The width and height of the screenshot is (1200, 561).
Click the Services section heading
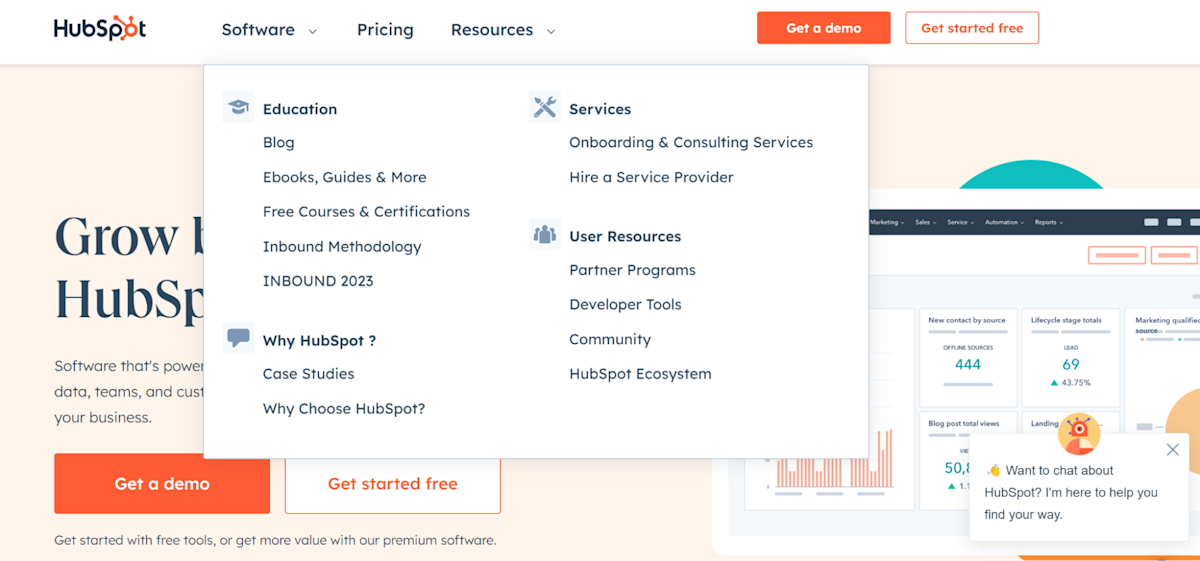600,109
